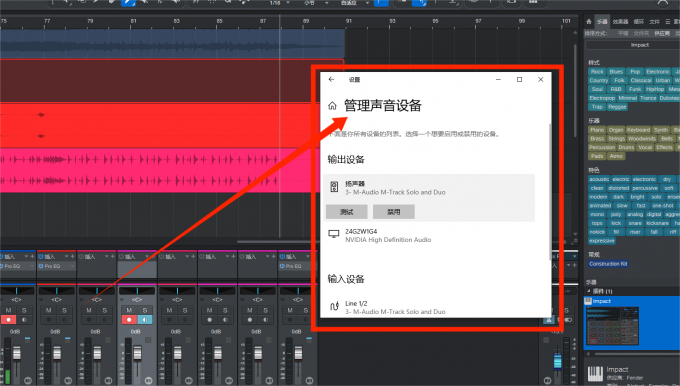Switch to the 文件 browser tab
The width and height of the screenshot is (680, 386).
(654, 21)
